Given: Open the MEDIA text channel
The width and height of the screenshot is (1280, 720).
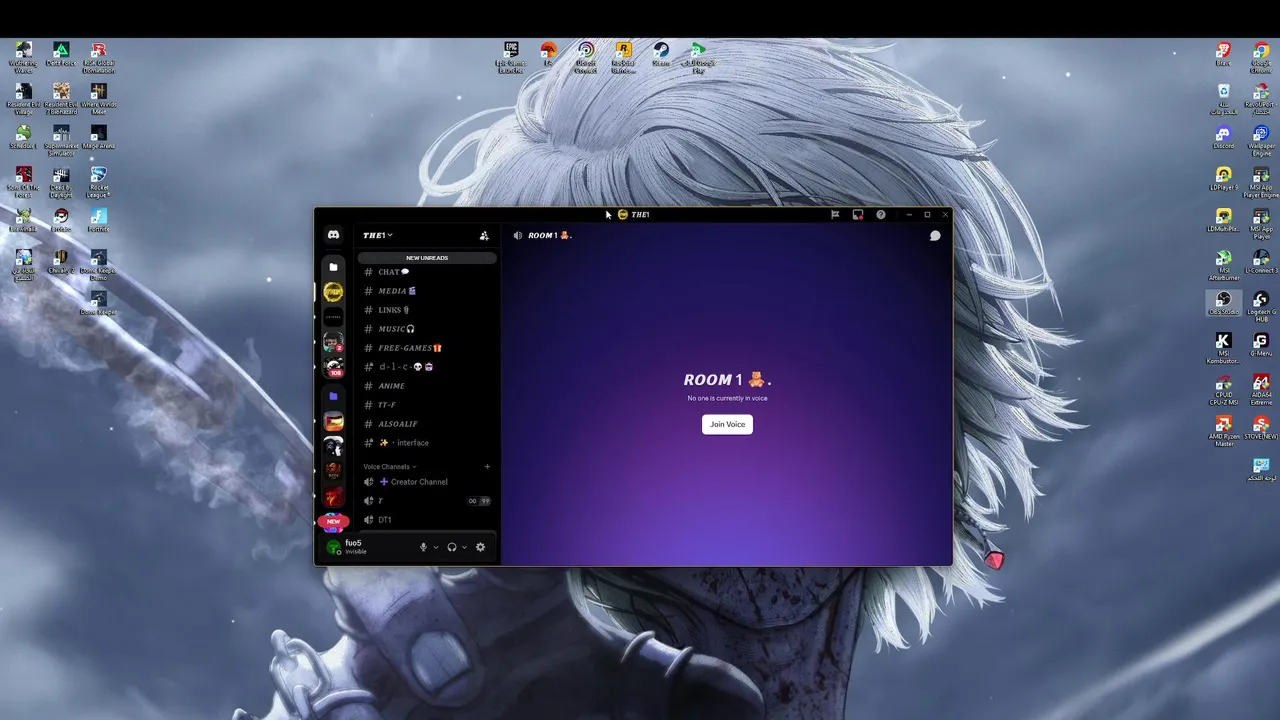Looking at the screenshot, I should (x=427, y=291).
